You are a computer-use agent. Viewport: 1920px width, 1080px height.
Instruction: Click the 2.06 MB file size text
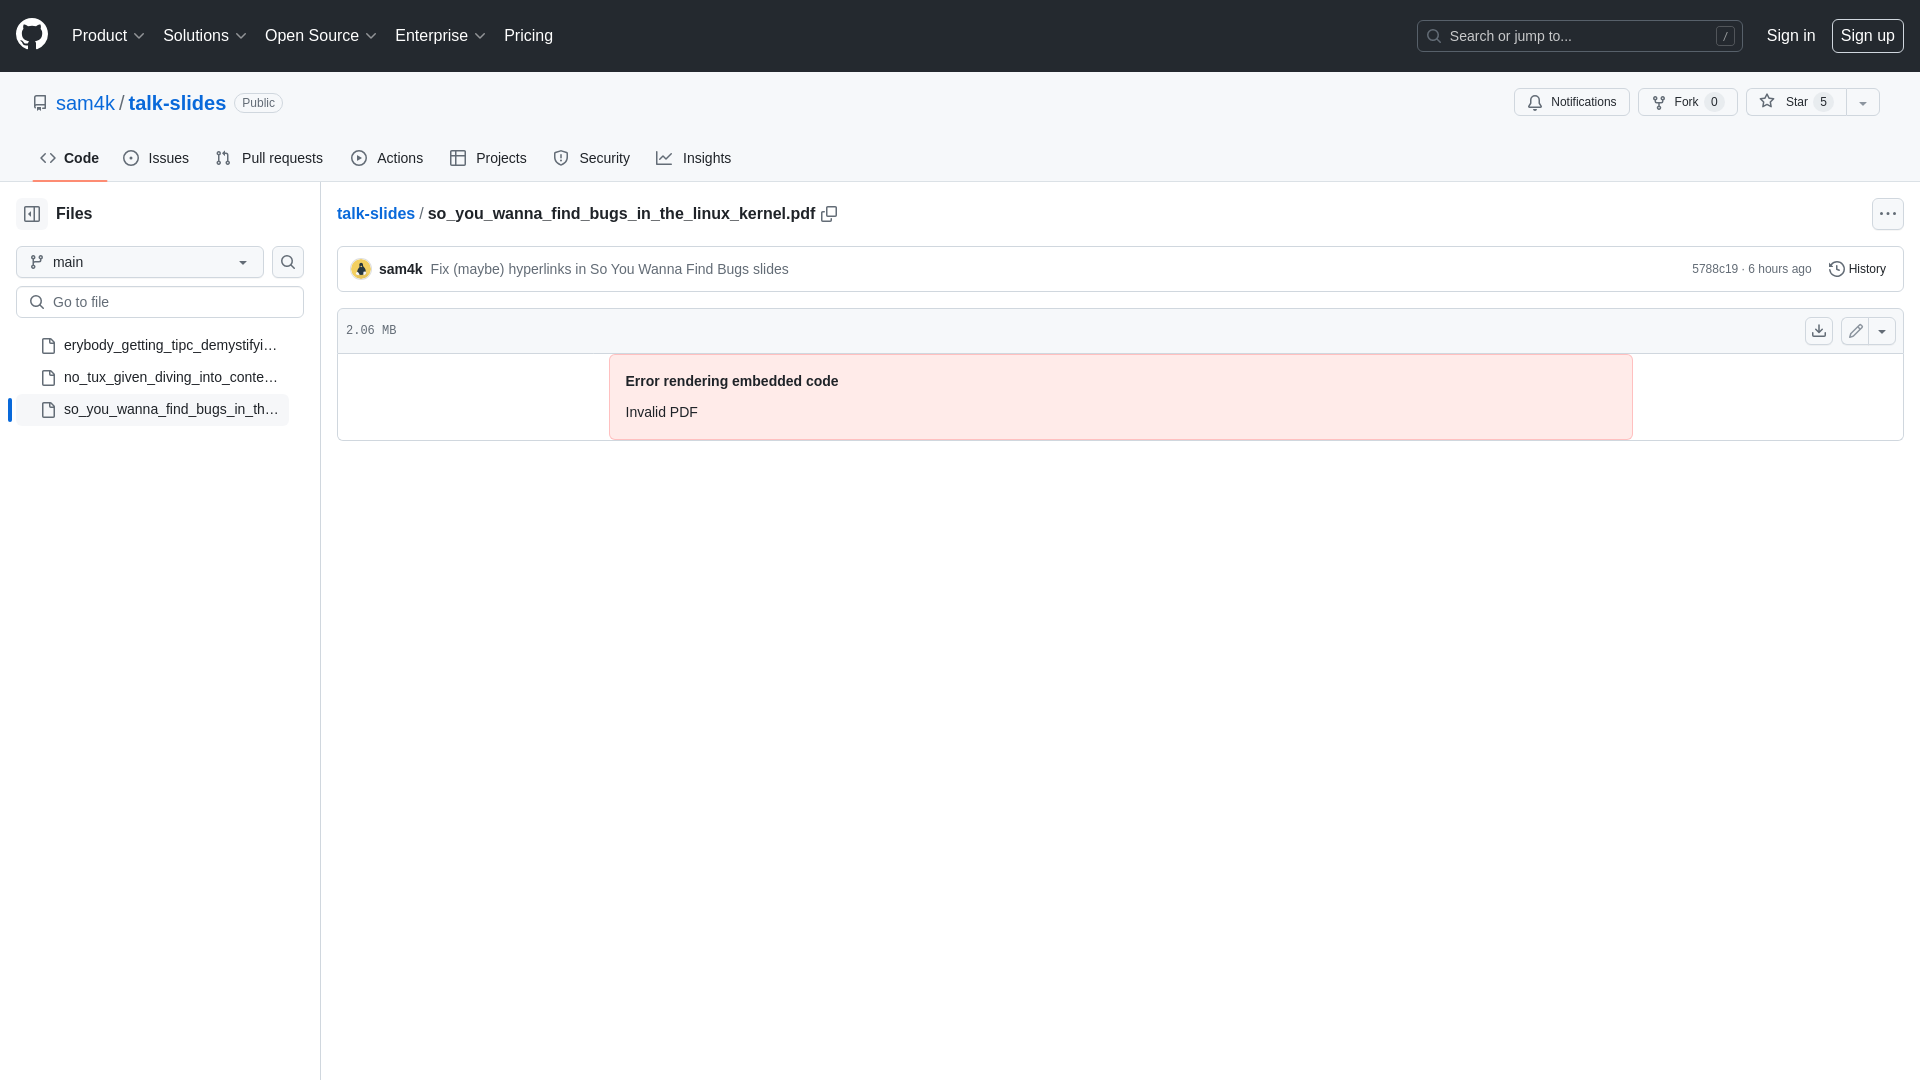pyautogui.click(x=371, y=331)
